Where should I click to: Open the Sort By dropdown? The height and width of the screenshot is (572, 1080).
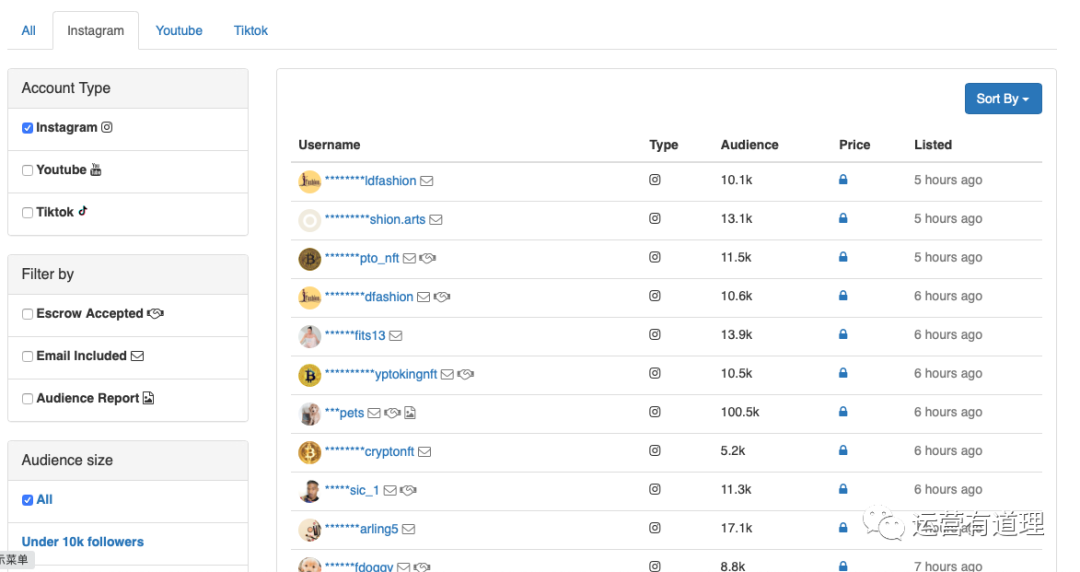pos(1002,98)
